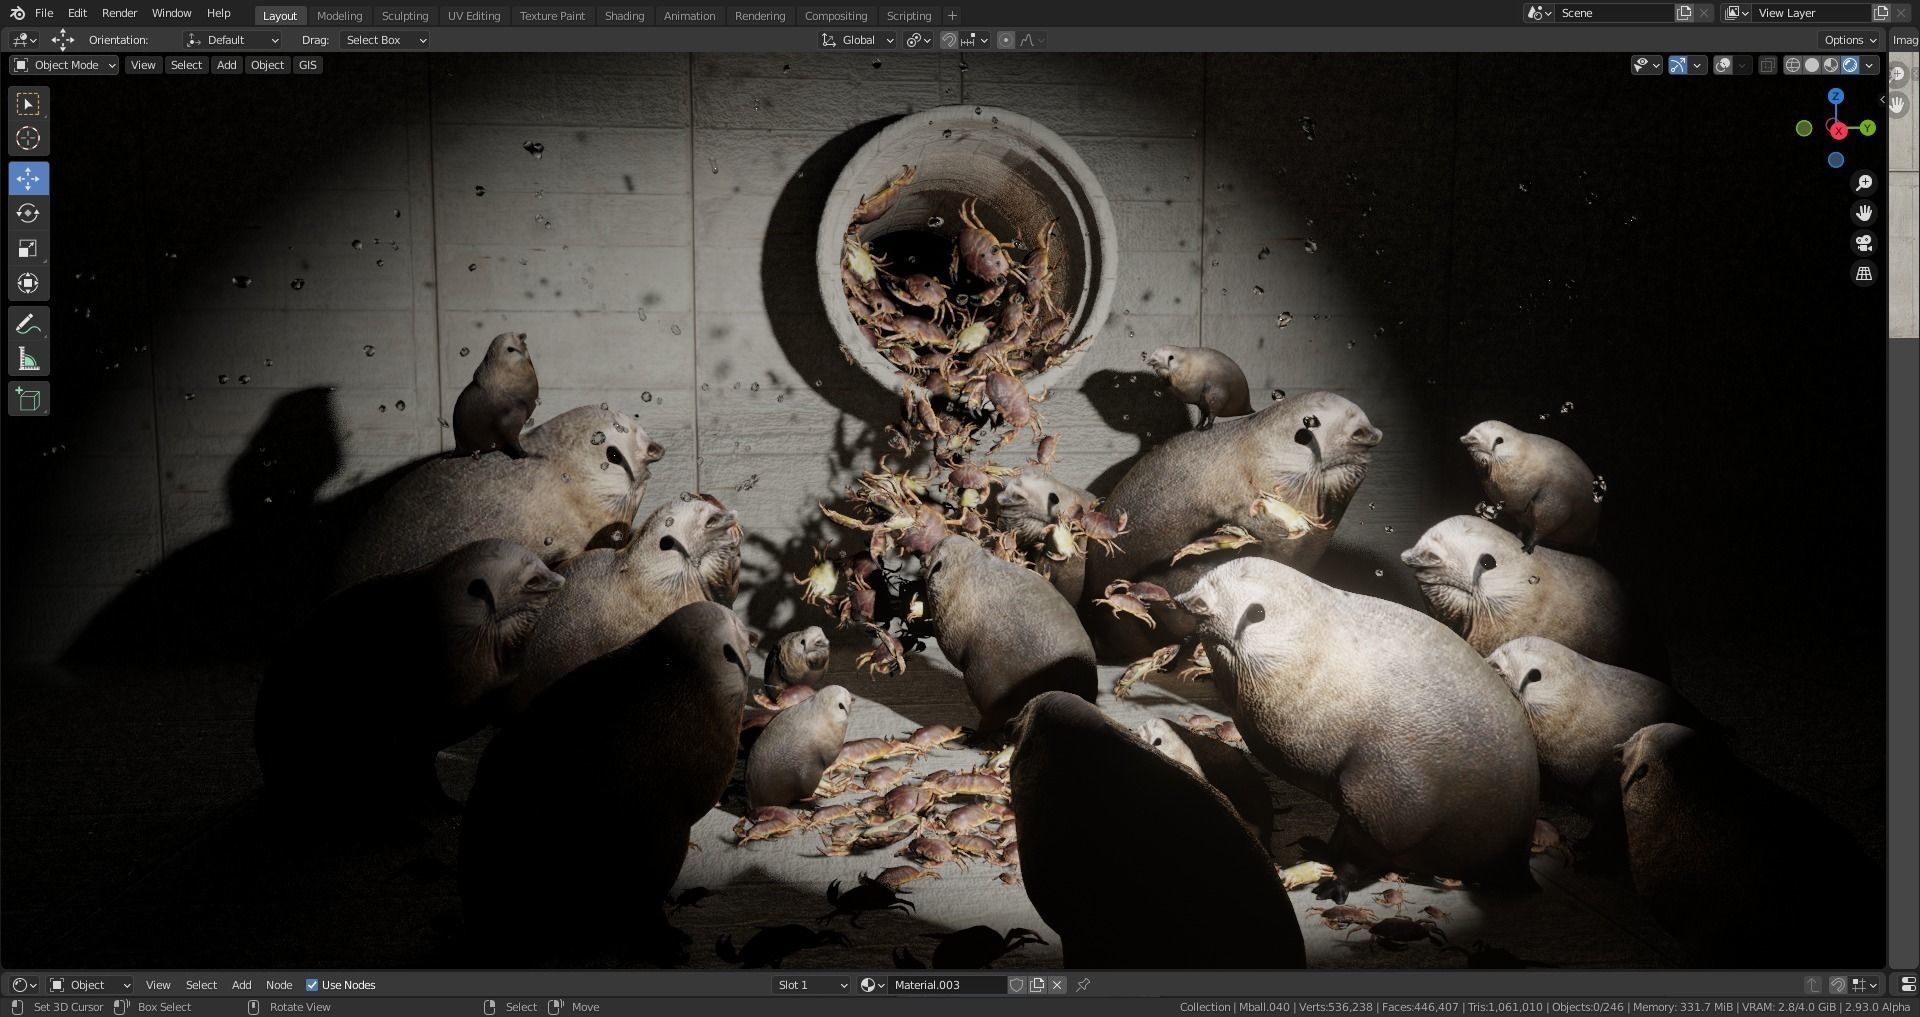Screen dimensions: 1920x1017
Task: Switch to wireframe viewport shading
Action: click(1793, 65)
